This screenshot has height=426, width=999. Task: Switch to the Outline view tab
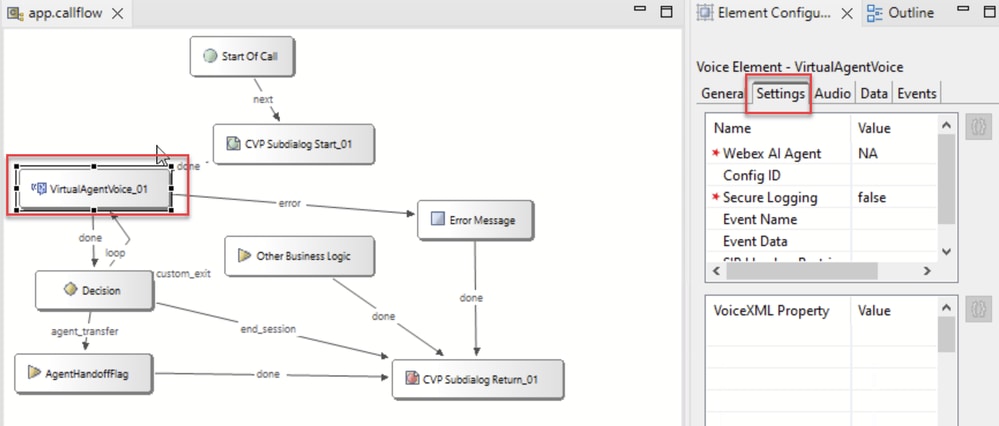(903, 13)
